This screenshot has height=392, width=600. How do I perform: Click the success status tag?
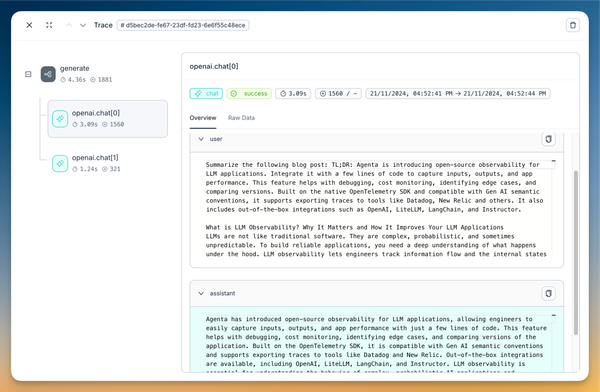pyautogui.click(x=249, y=93)
